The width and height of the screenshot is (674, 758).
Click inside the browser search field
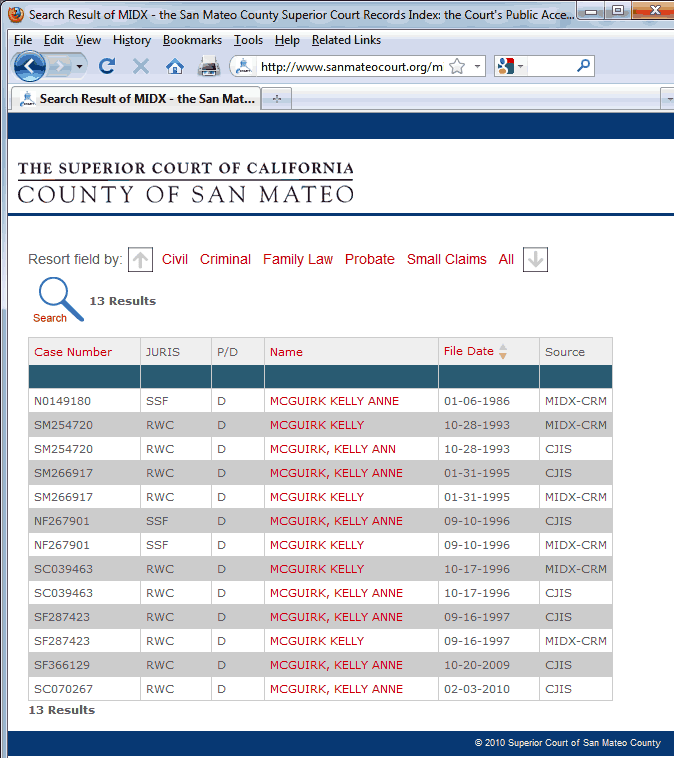(550, 66)
